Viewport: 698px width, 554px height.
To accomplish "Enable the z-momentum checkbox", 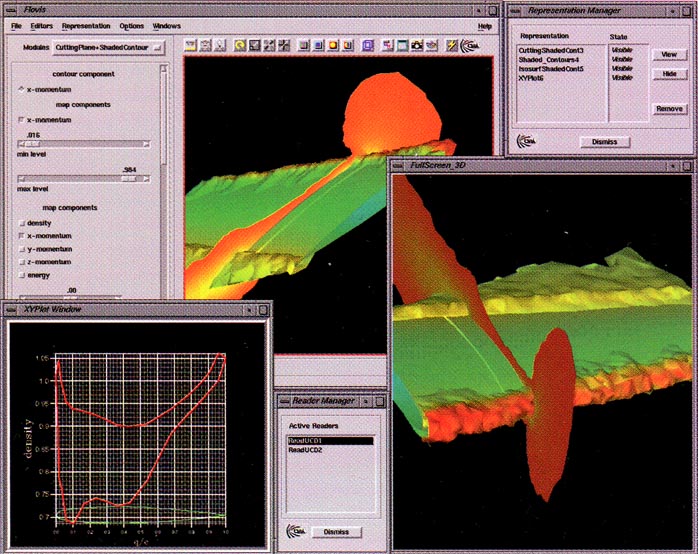I will [22, 262].
